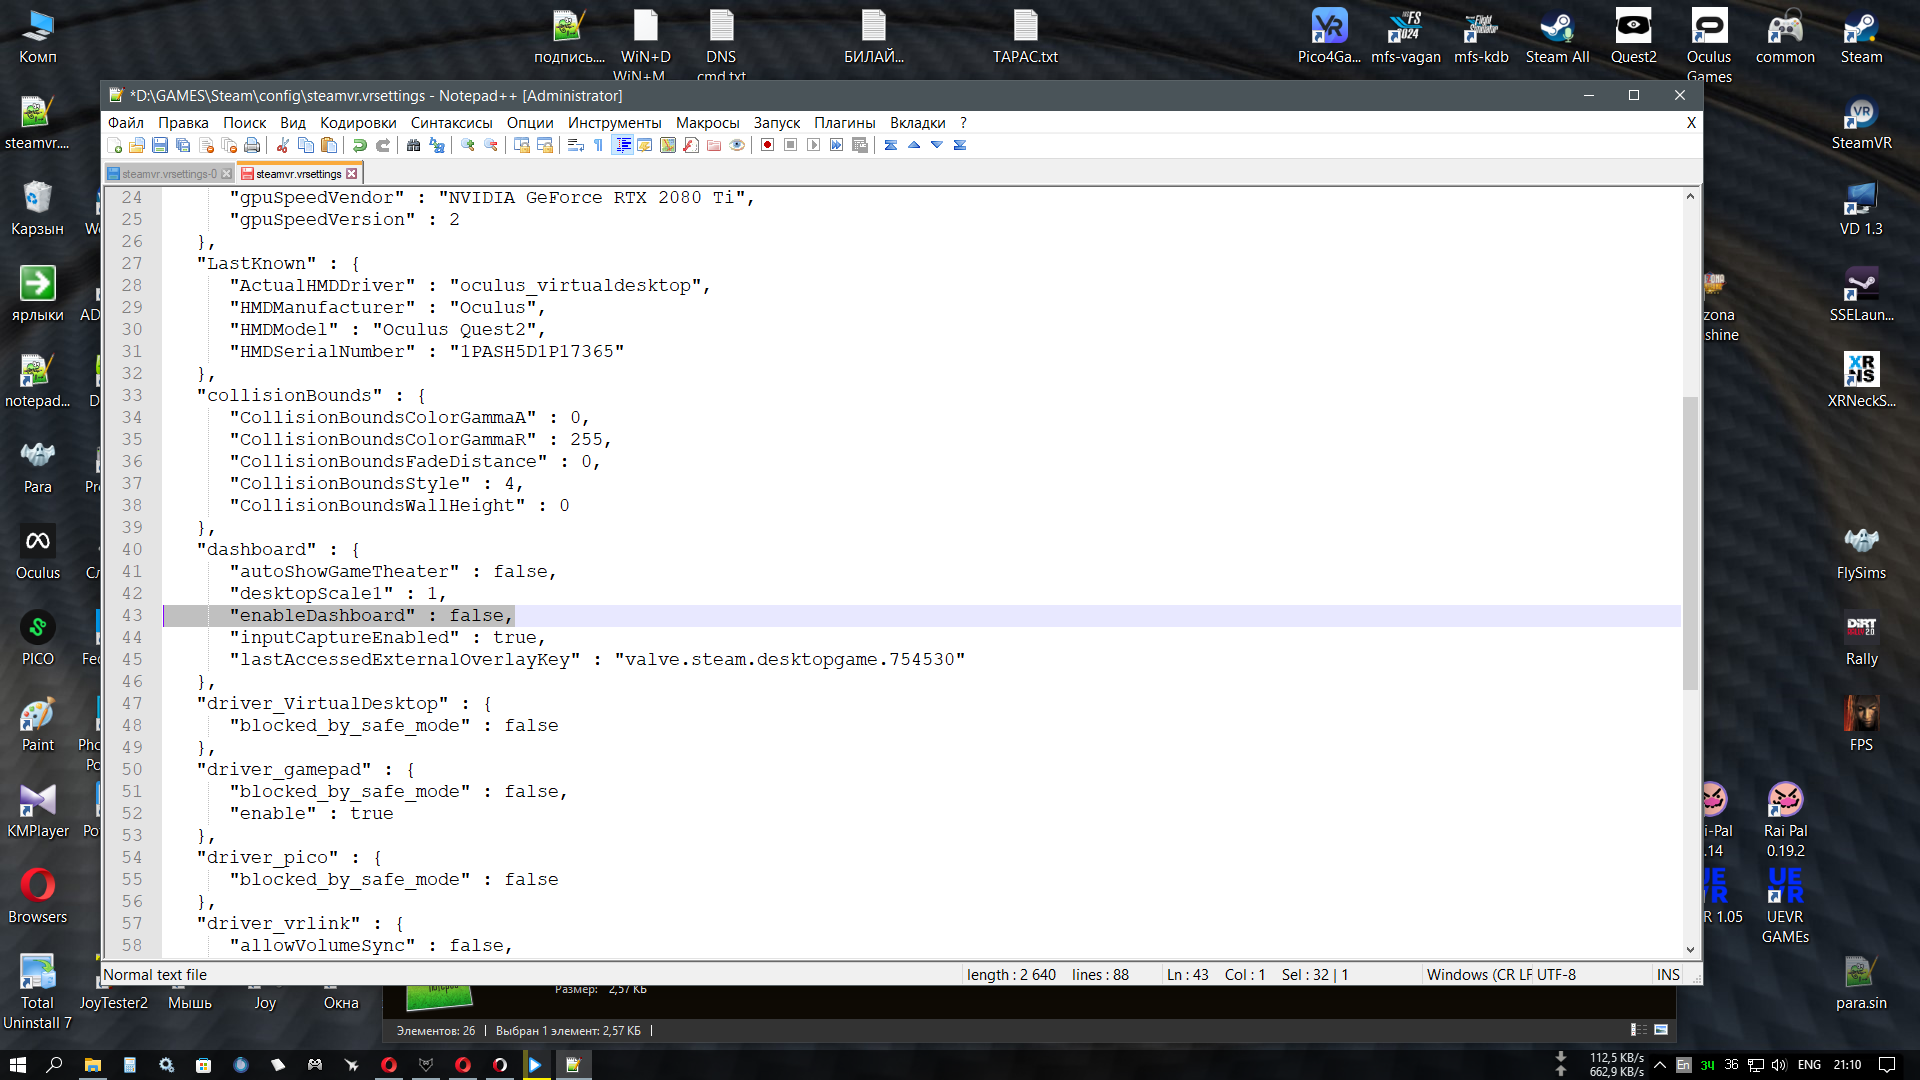Image resolution: width=1920 pixels, height=1080 pixels.
Task: Click the editor scrollbar down arrow
Action: click(1690, 950)
